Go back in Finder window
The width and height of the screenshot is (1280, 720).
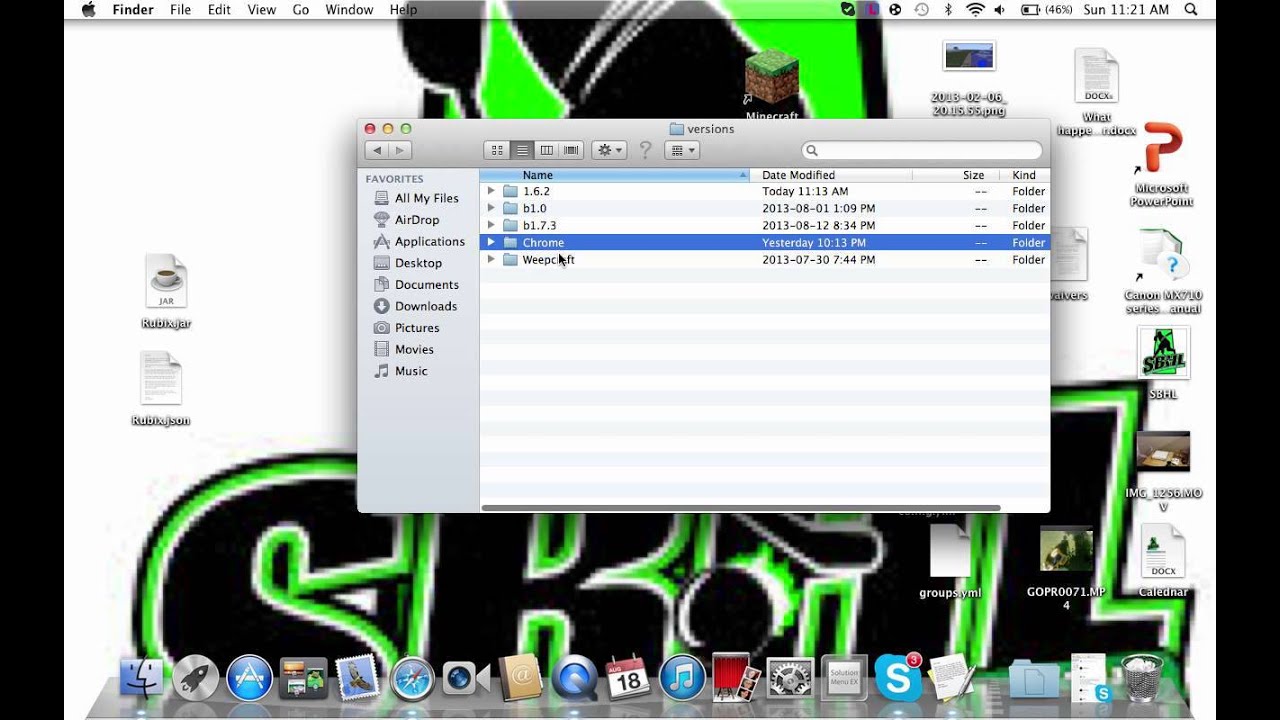point(376,150)
